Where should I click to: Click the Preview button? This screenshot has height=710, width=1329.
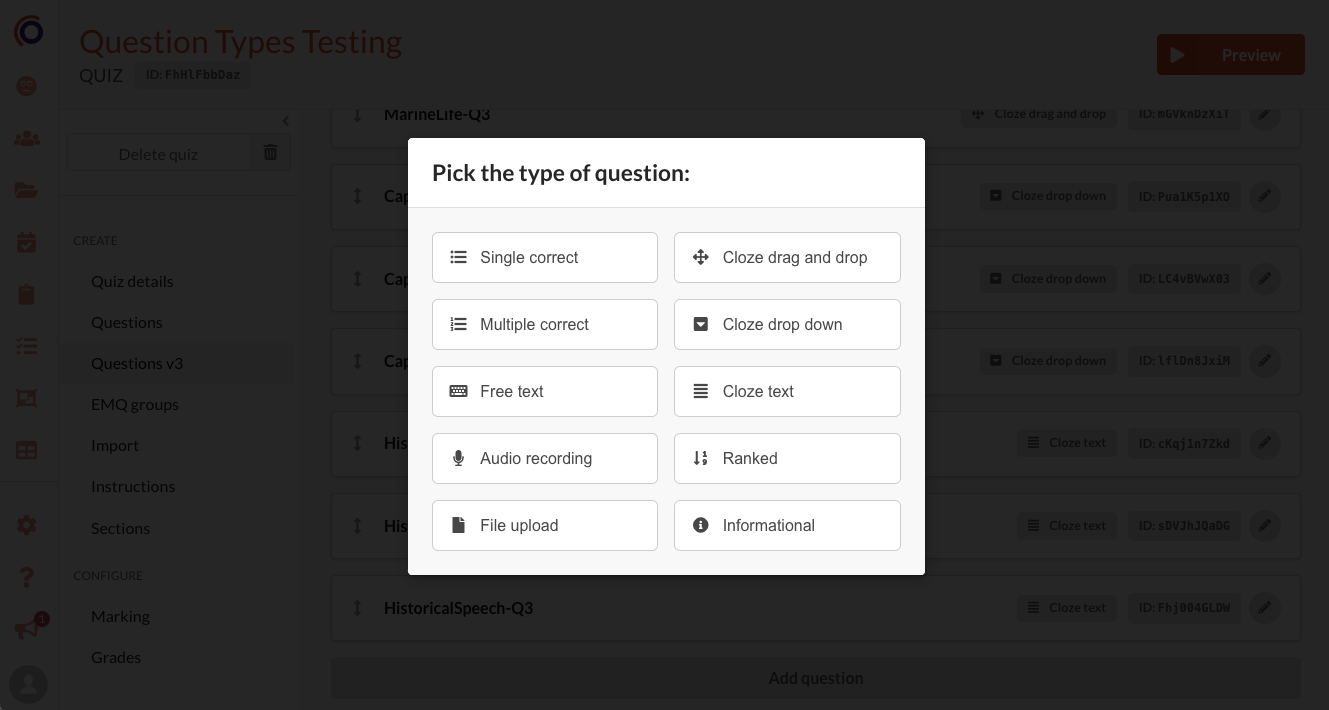click(x=1230, y=55)
